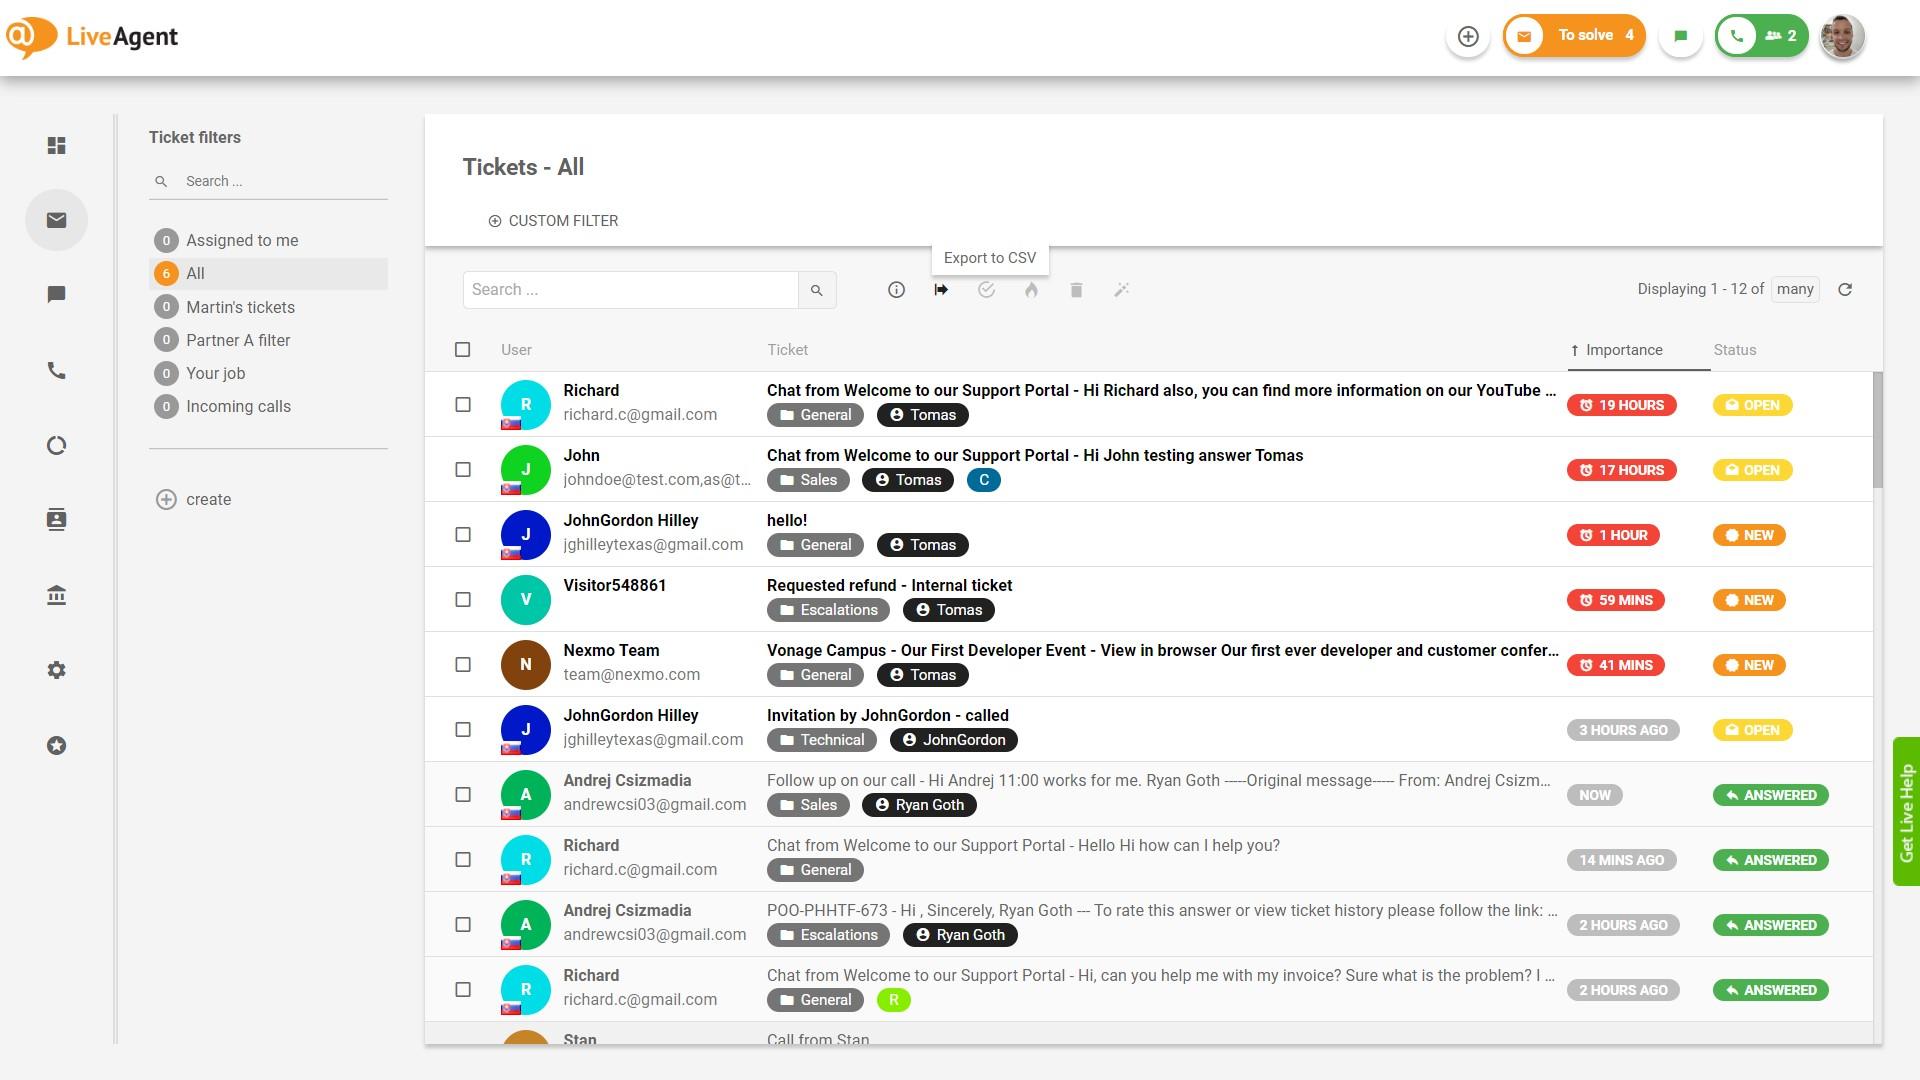Screen dimensions: 1920x1080
Task: Open the Chats section in left sidebar
Action: pos(57,295)
